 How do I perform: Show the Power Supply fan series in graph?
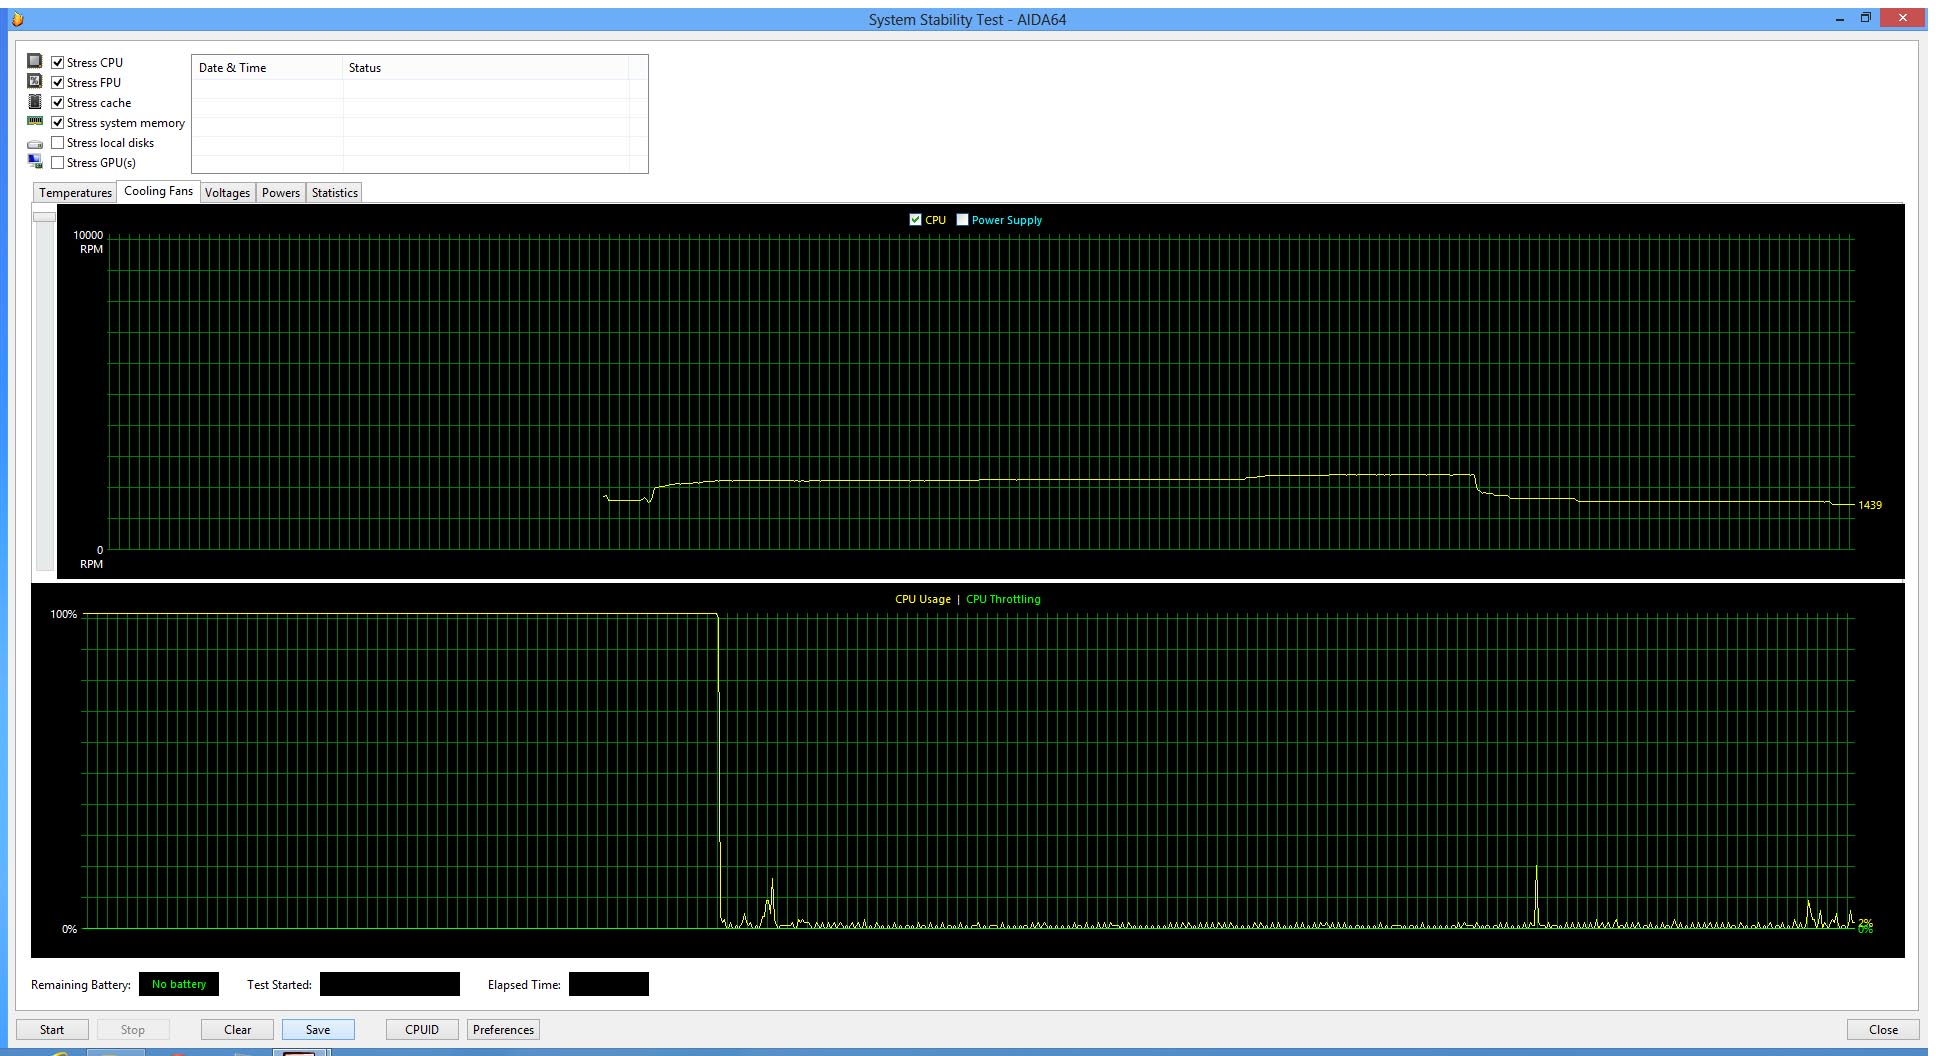click(x=962, y=219)
